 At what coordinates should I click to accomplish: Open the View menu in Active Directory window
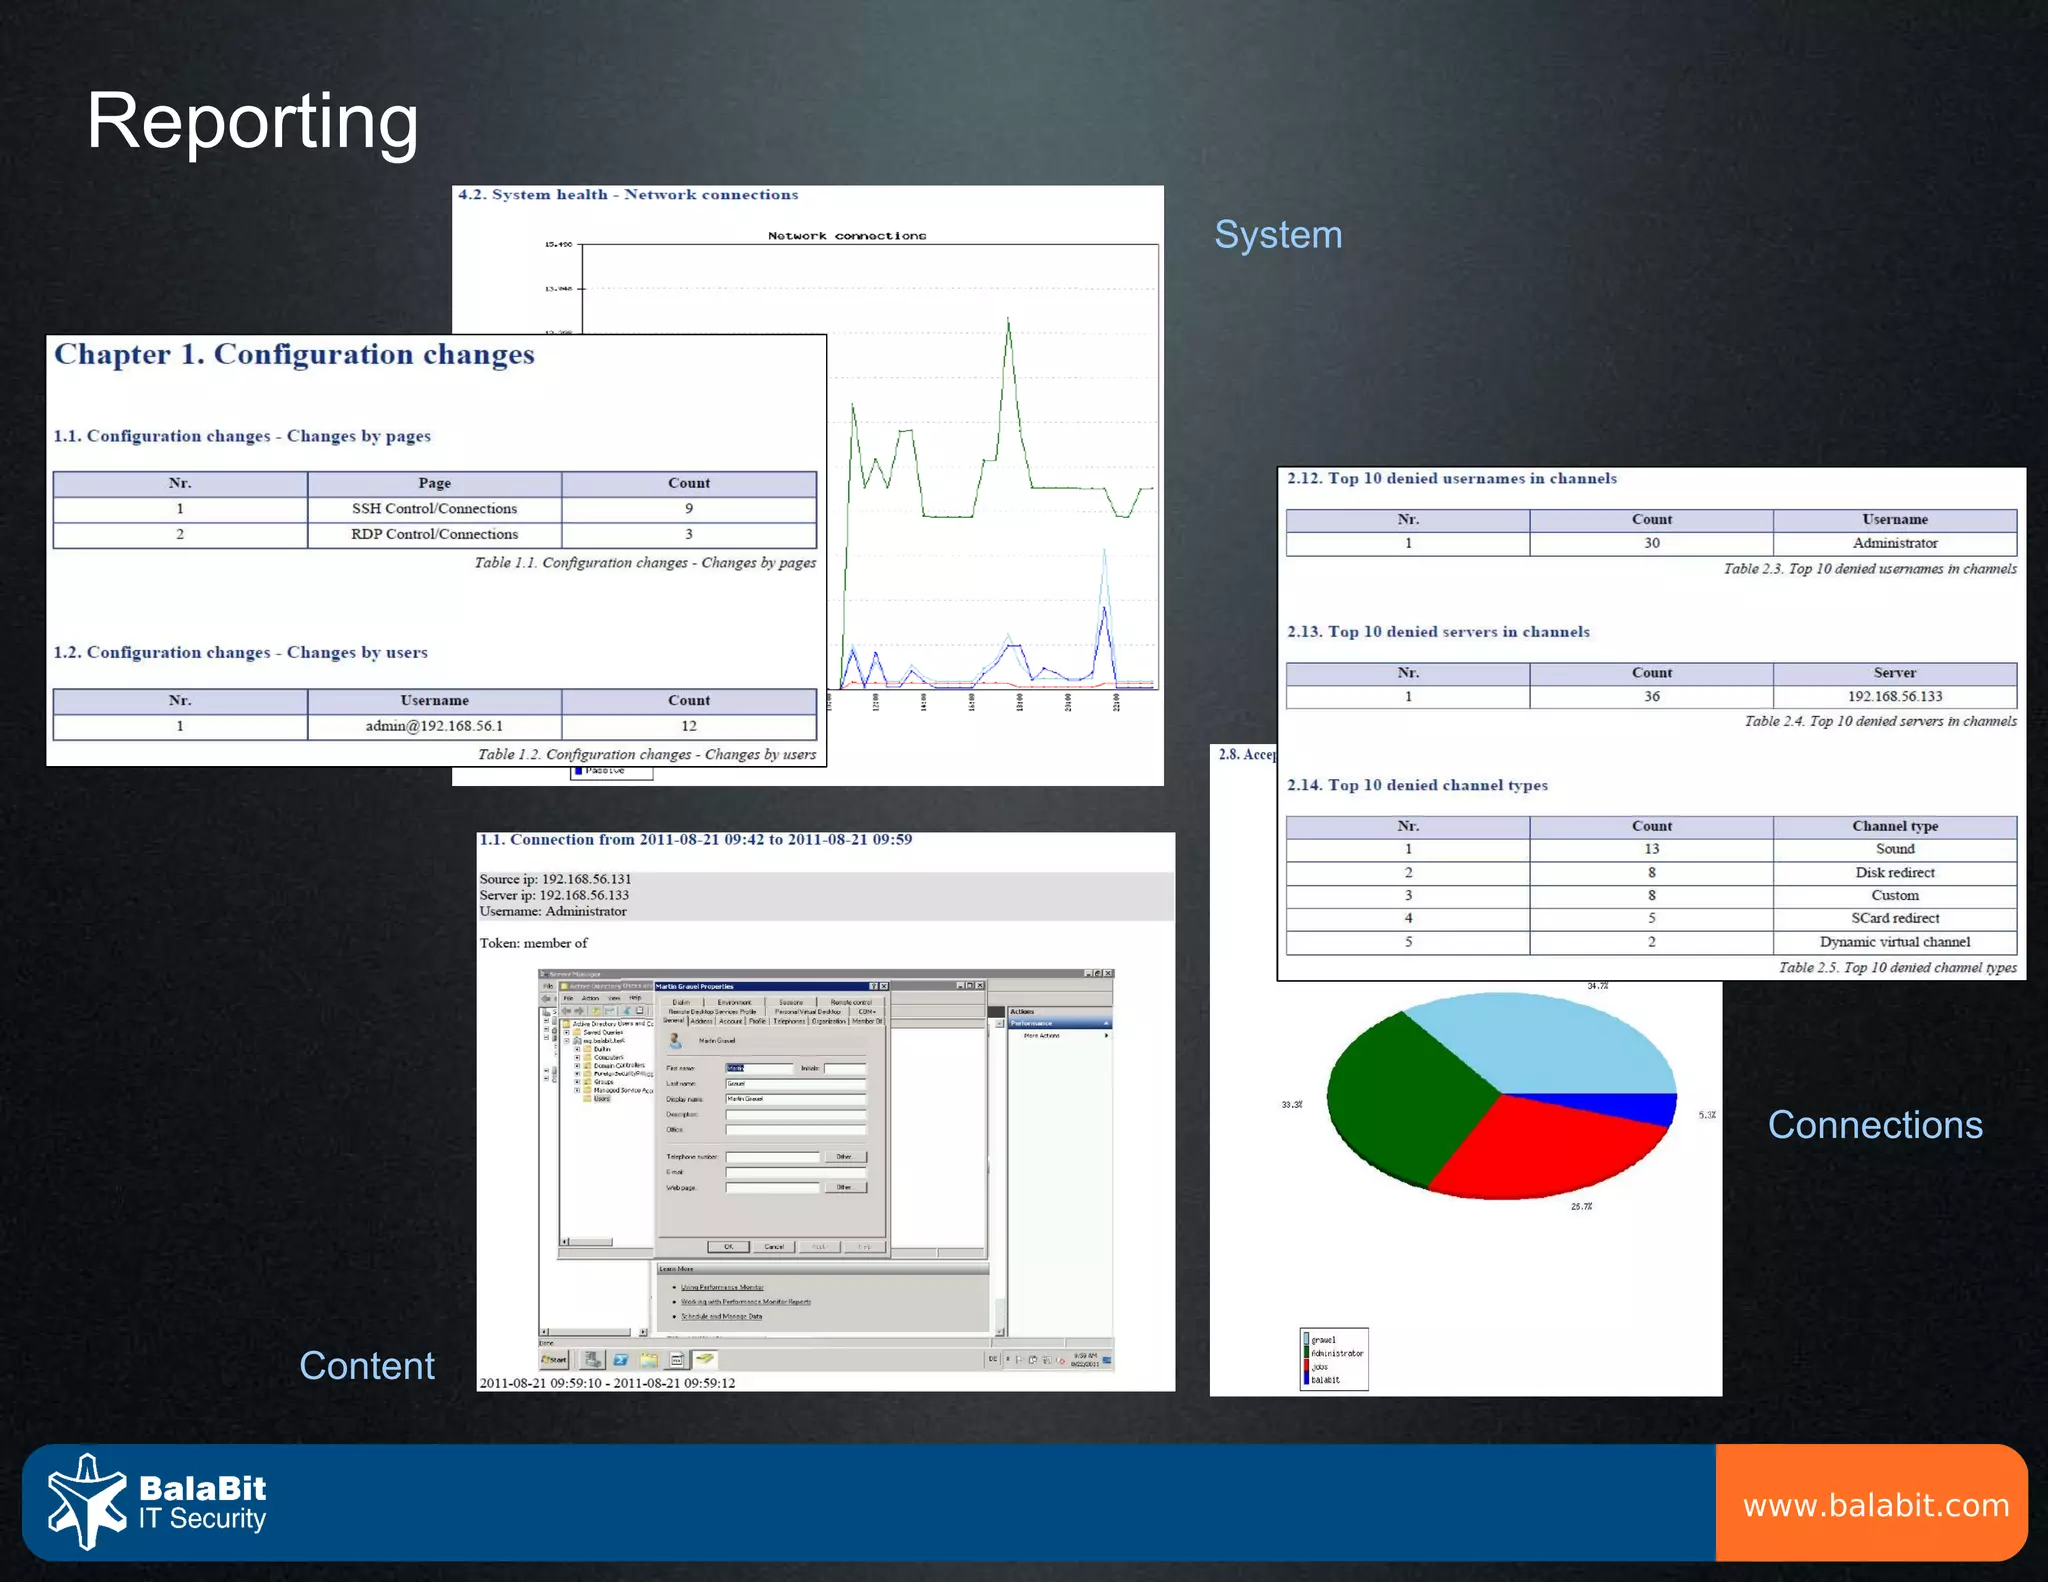coord(614,998)
